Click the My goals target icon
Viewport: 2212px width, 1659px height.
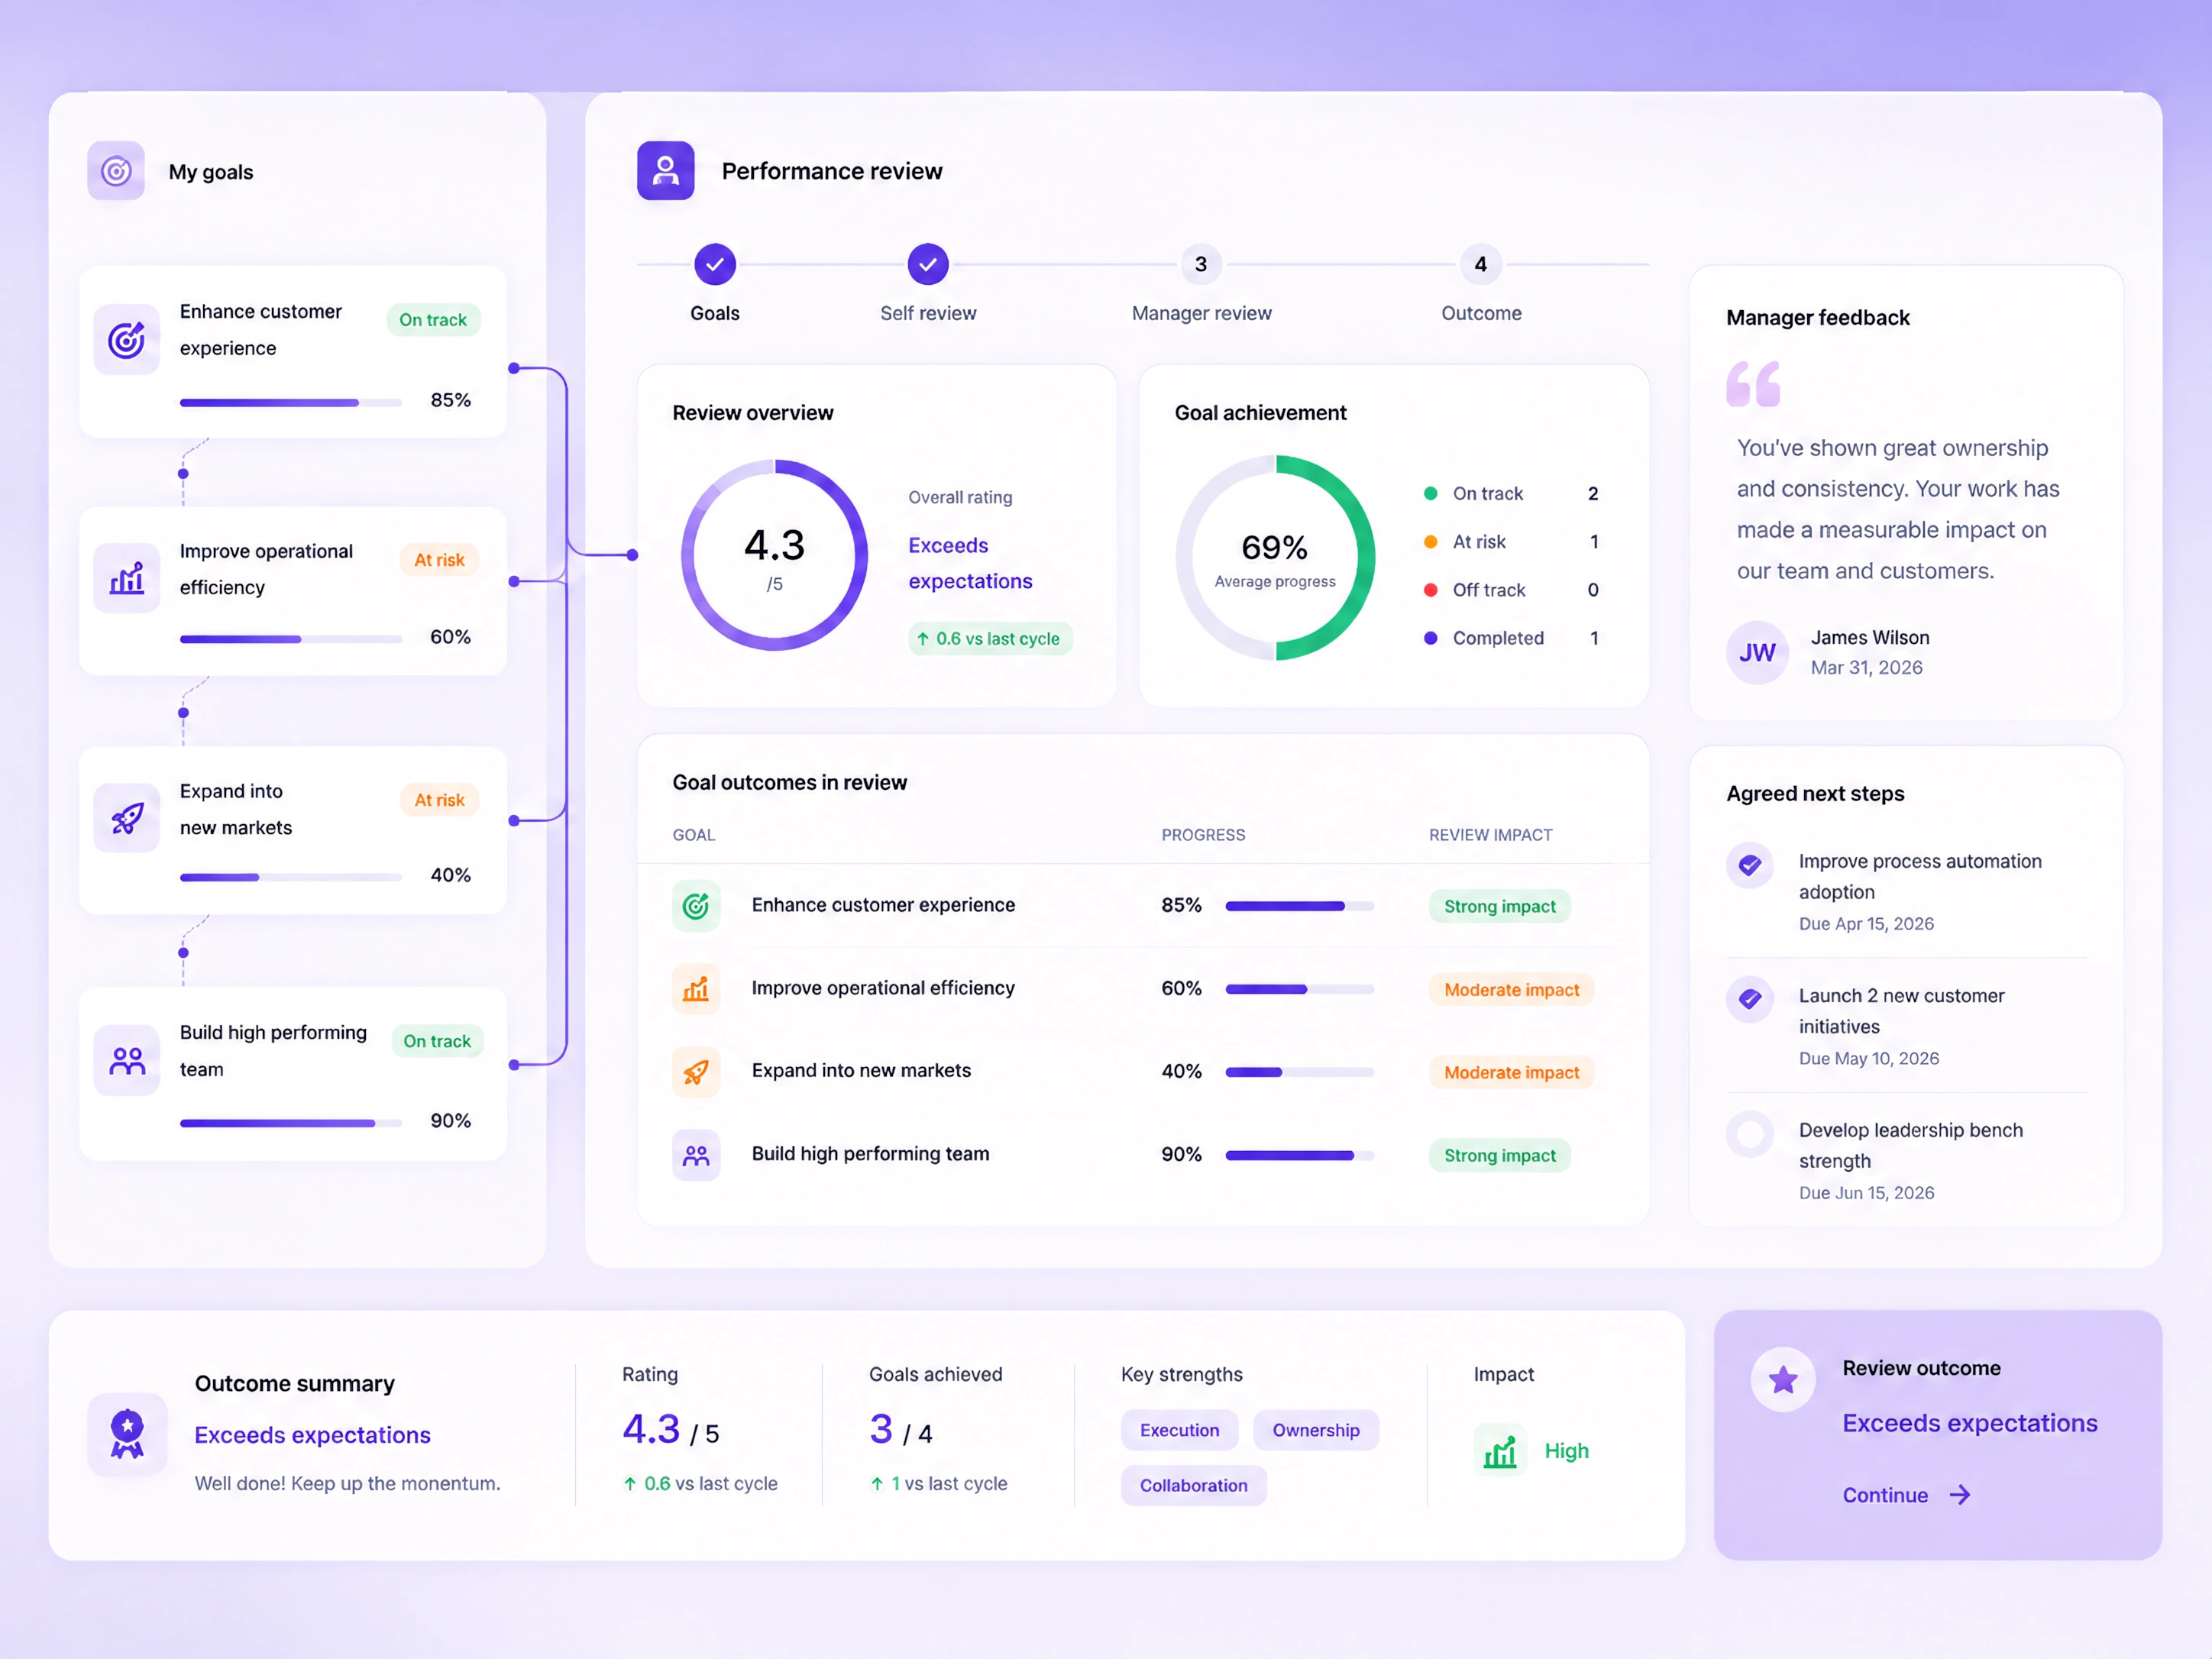click(x=116, y=171)
